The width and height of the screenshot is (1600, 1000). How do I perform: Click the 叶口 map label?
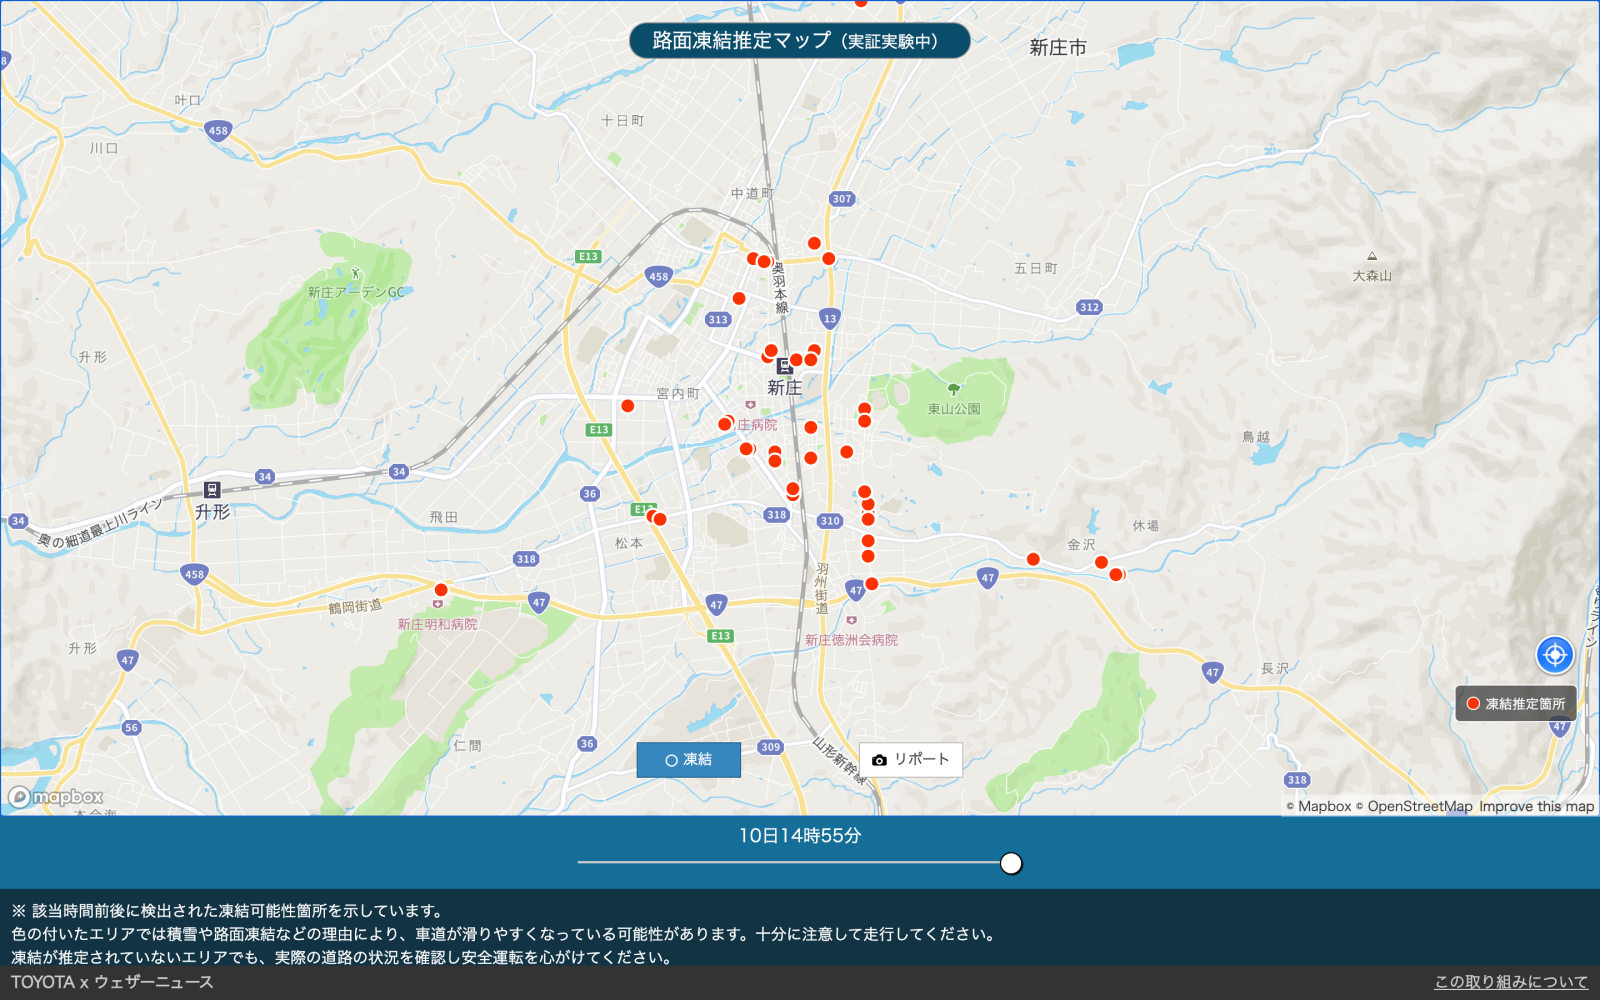point(188,101)
